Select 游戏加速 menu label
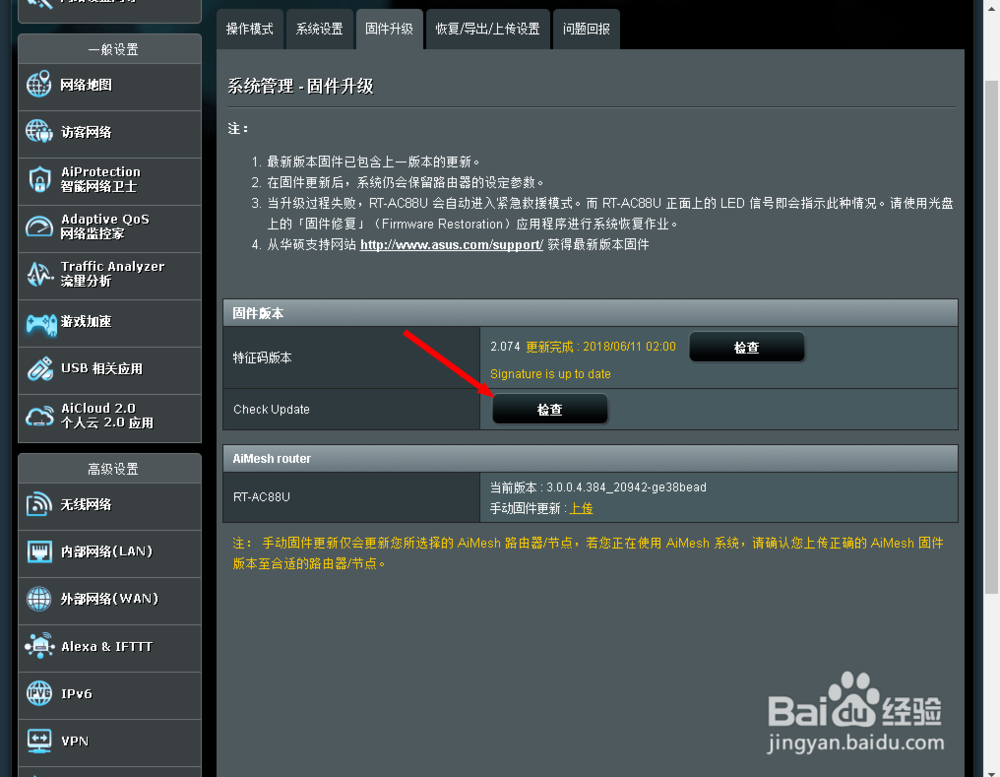 [86, 321]
